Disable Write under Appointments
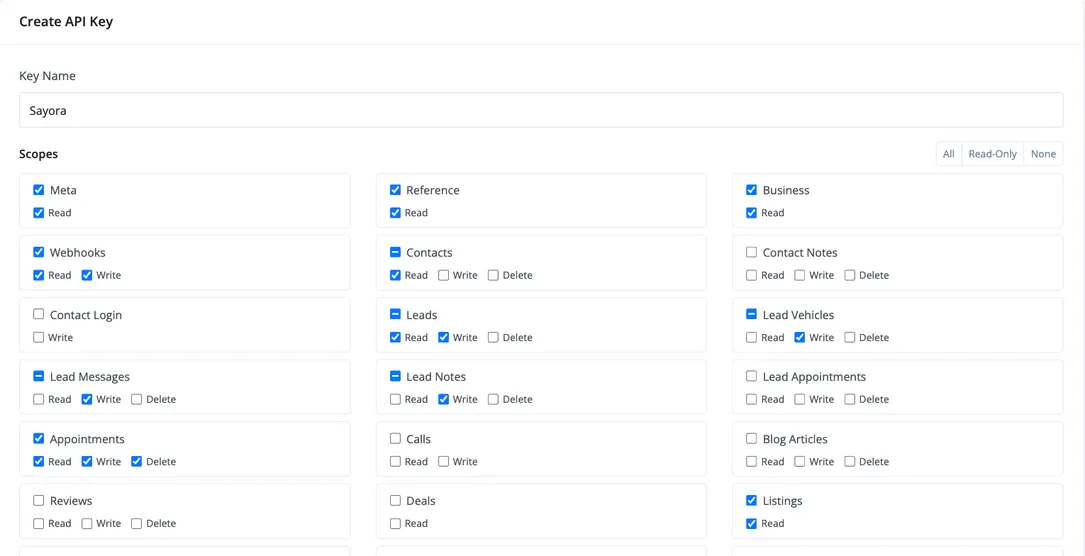 coord(86,461)
